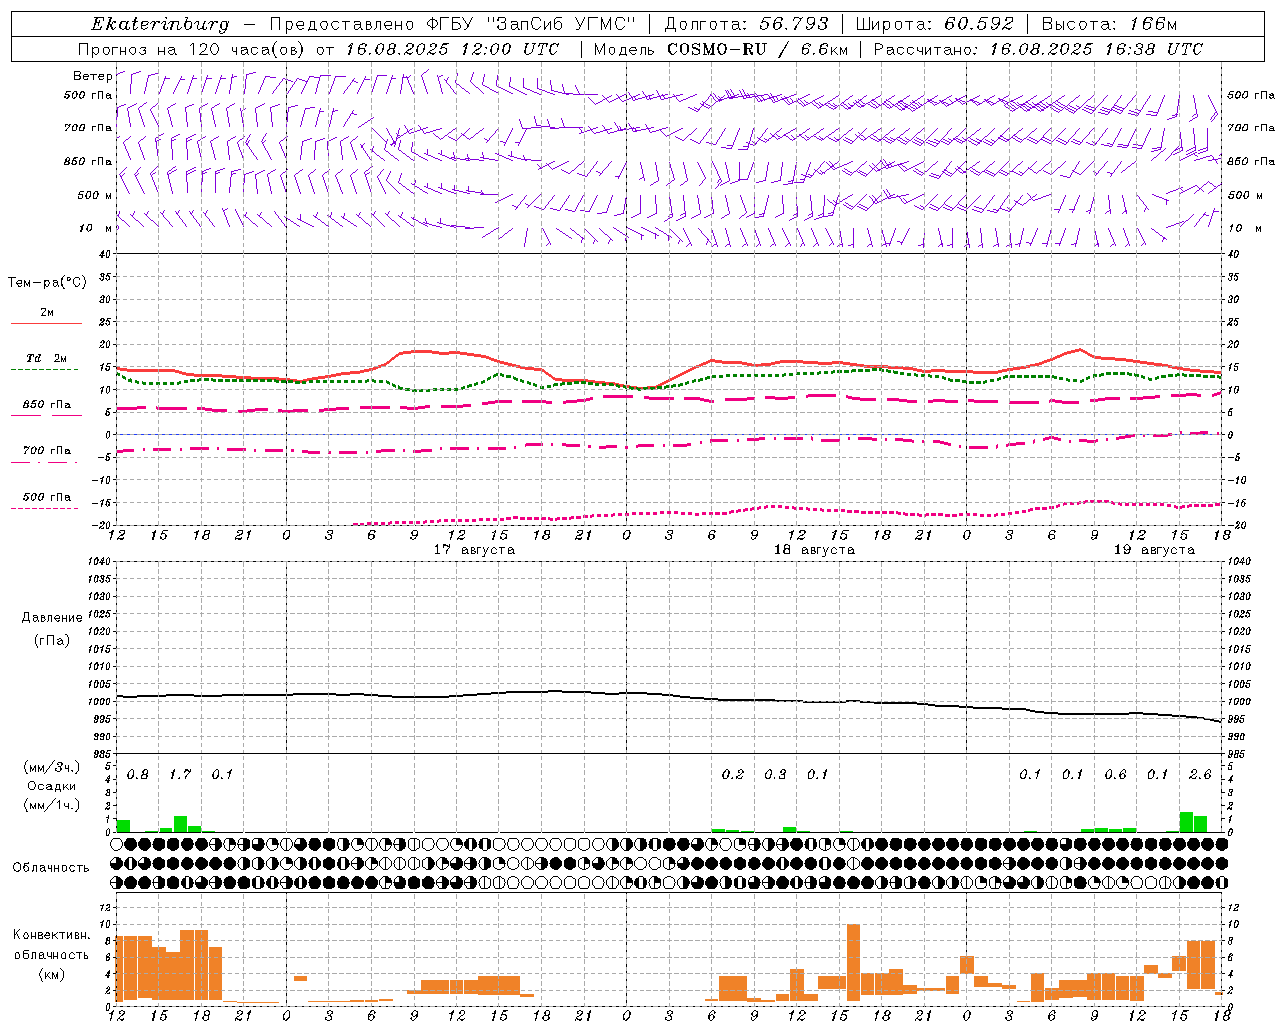This screenshot has height=1024, width=1280.
Task: Click the tallest orange convective cloud bar
Action: (x=853, y=962)
